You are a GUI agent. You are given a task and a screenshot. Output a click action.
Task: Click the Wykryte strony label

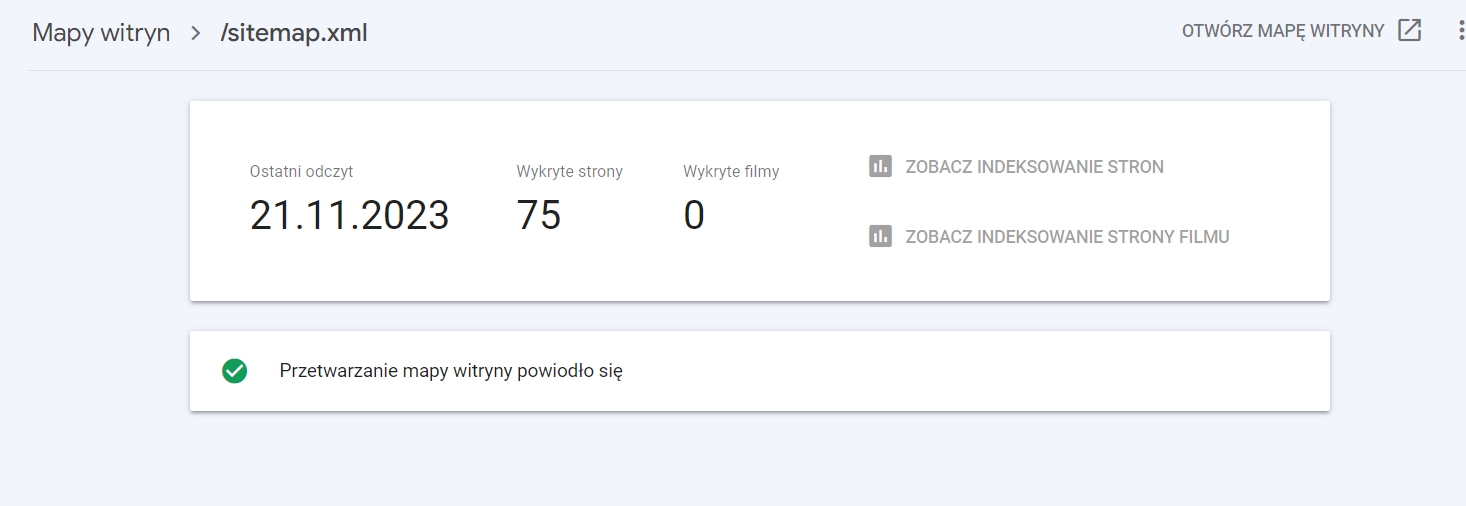569,171
